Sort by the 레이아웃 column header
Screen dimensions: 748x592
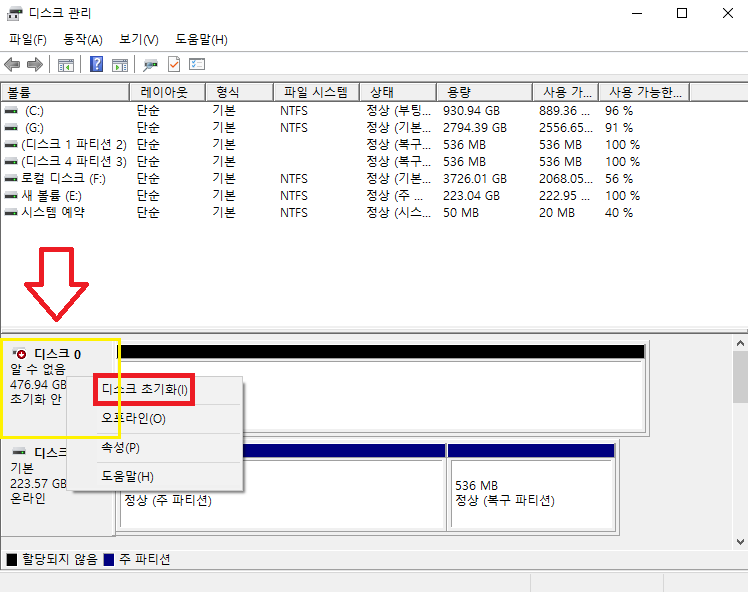tap(167, 92)
